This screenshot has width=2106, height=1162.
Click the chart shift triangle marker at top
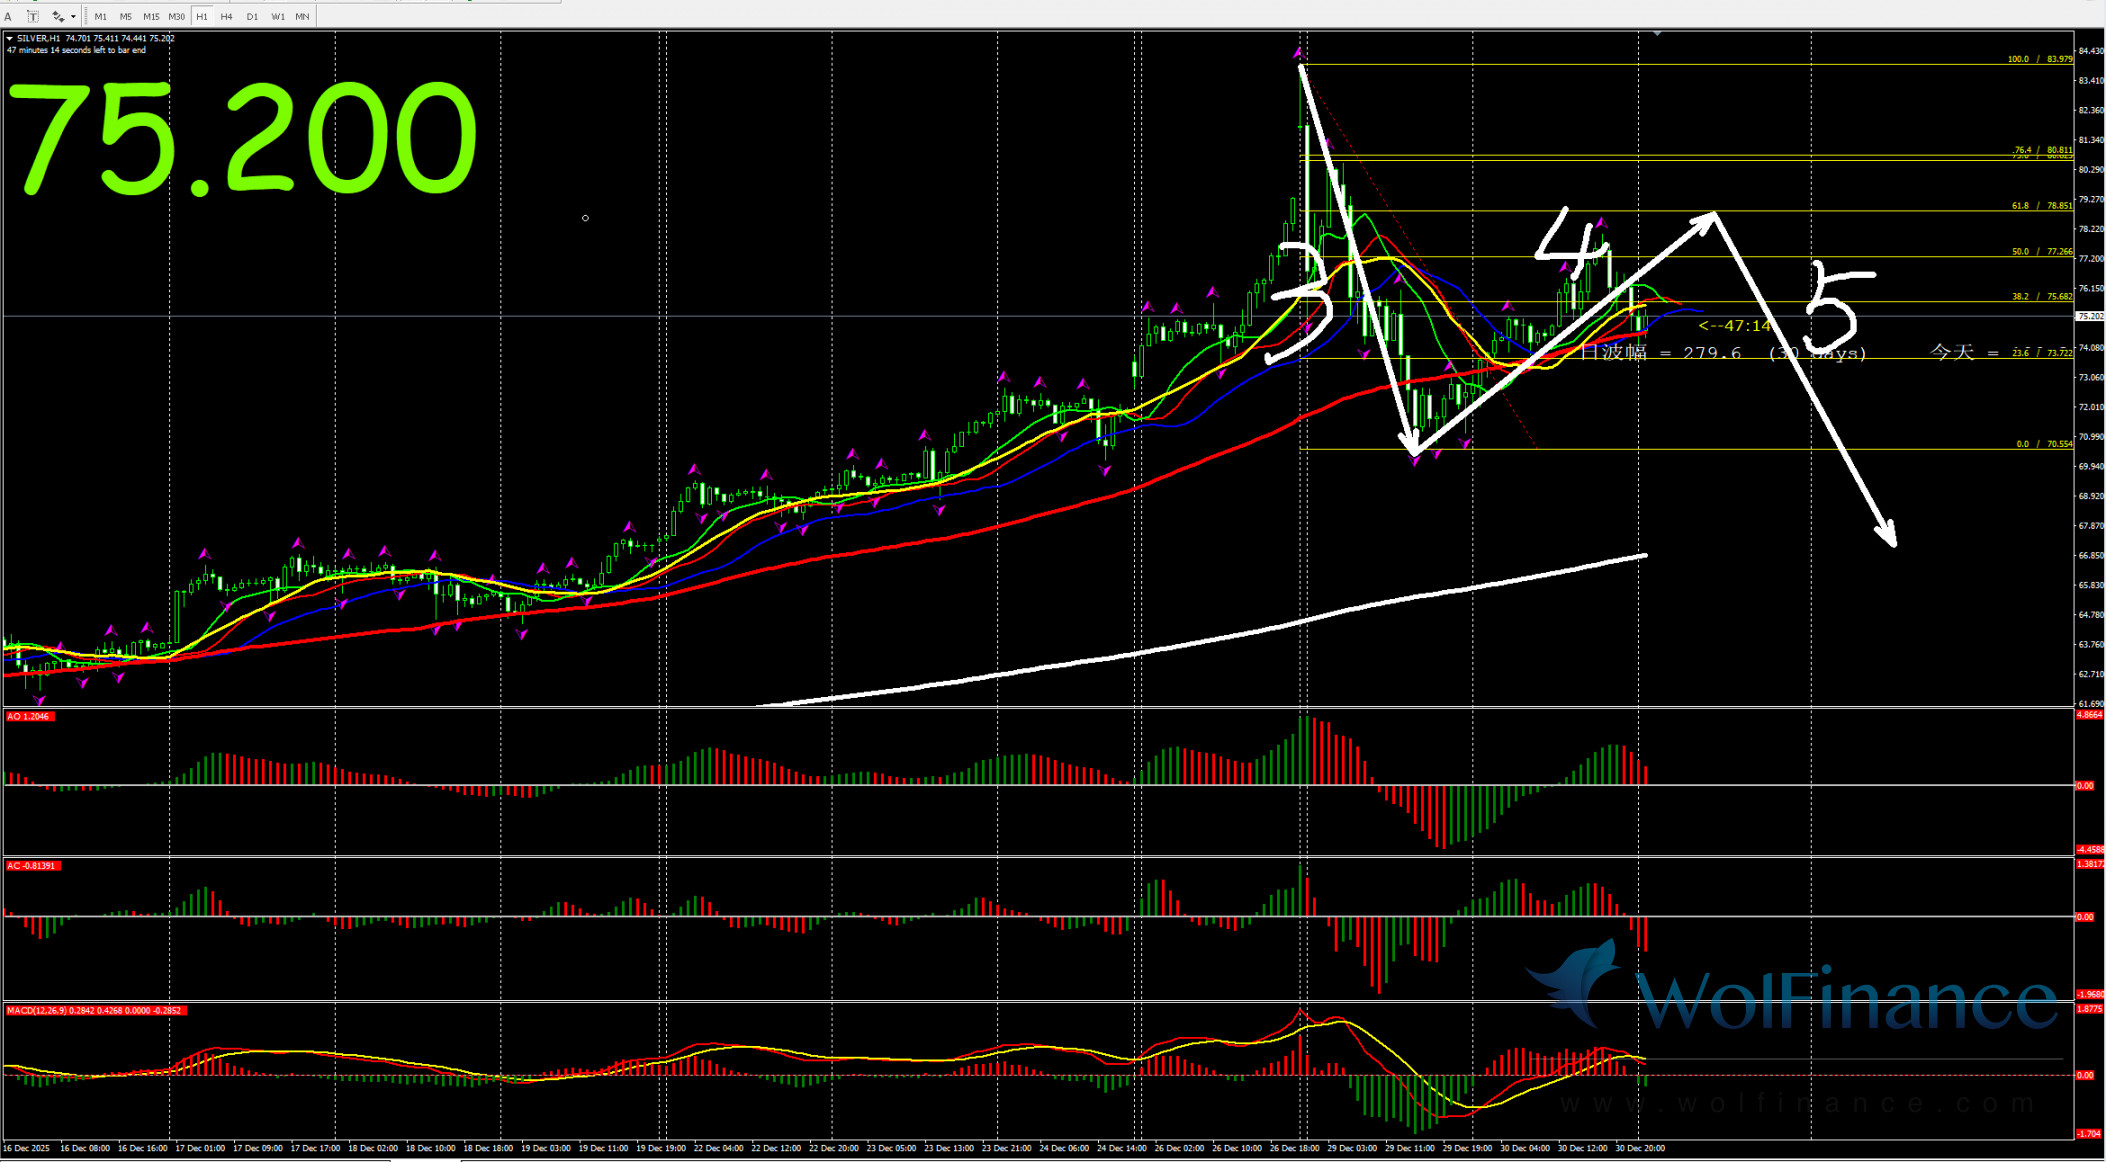click(x=1657, y=34)
